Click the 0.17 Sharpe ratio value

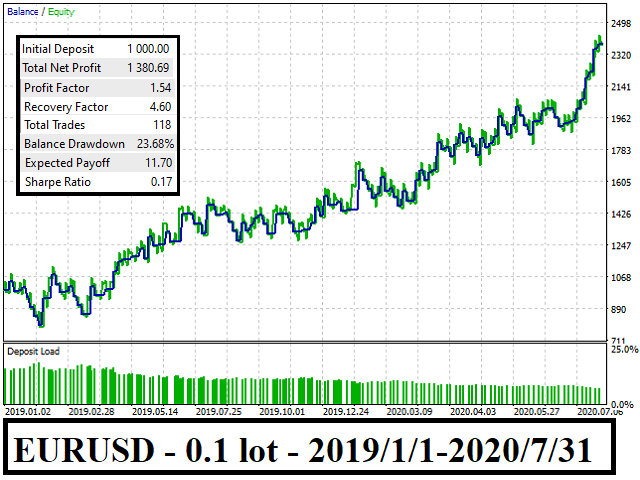tap(162, 182)
